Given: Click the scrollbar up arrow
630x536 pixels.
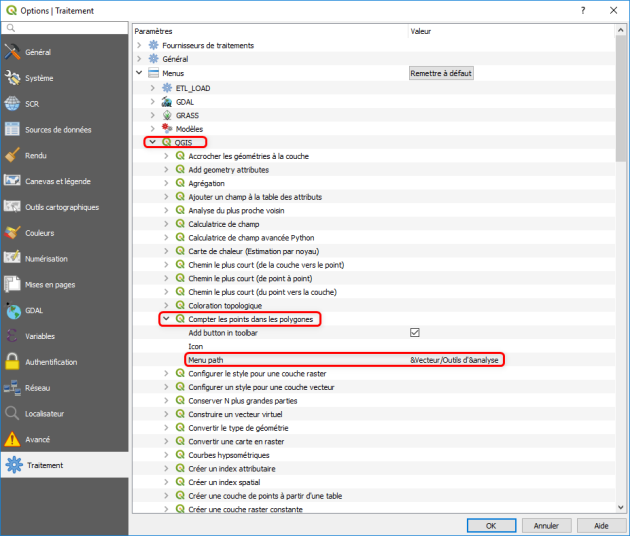Looking at the screenshot, I should coord(621,30).
